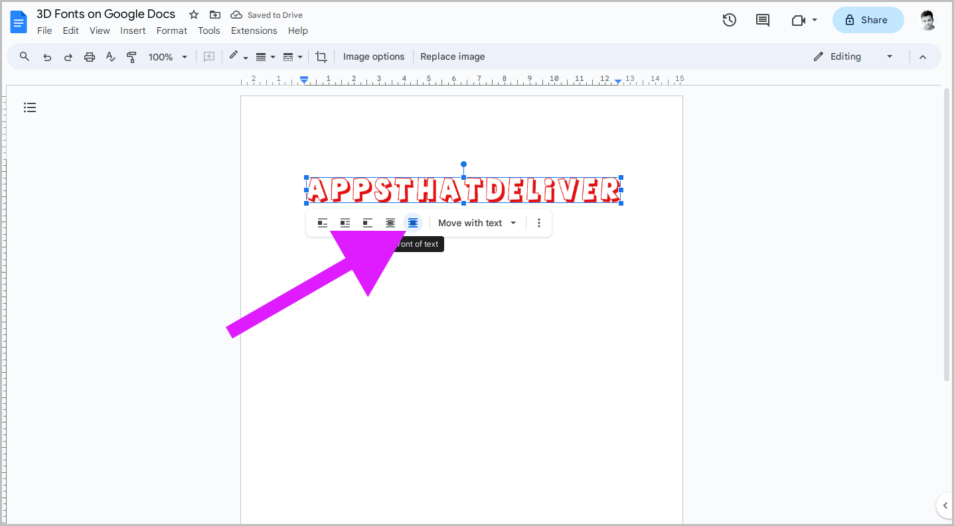Rename the 3D Fonts on Google Docs title
This screenshot has height=526, width=954.
click(x=106, y=14)
